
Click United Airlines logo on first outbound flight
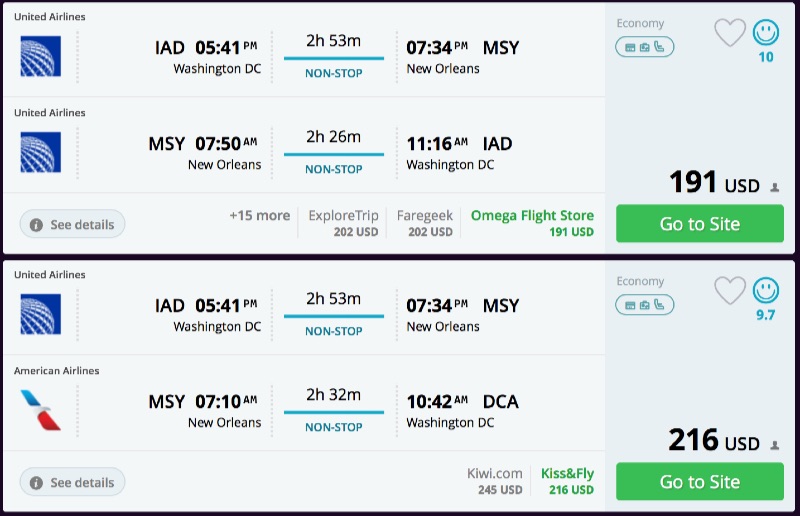click(x=40, y=56)
